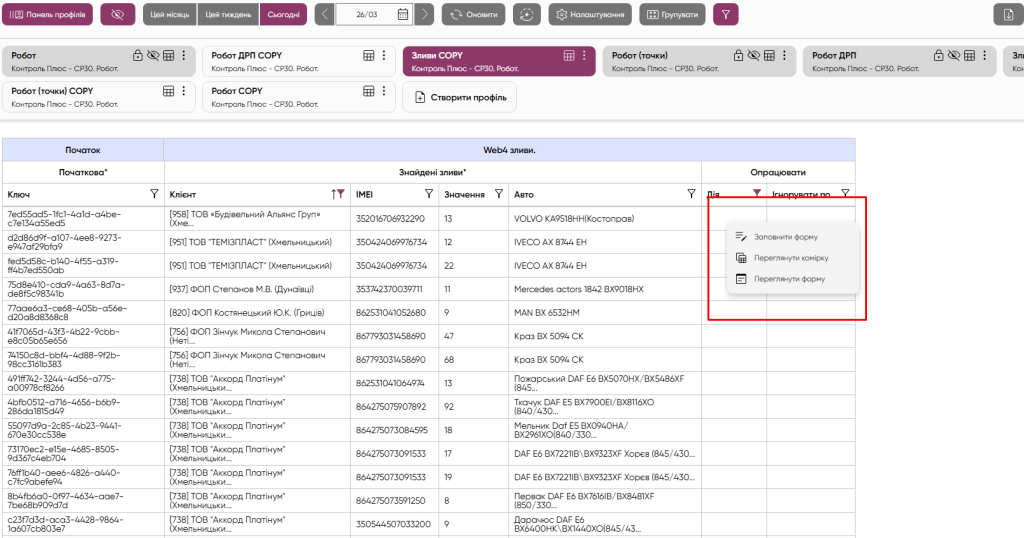Toggle hidden-eye icon on Робот (точки) profile
Image resolution: width=1024 pixels, height=538 pixels.
pos(754,55)
